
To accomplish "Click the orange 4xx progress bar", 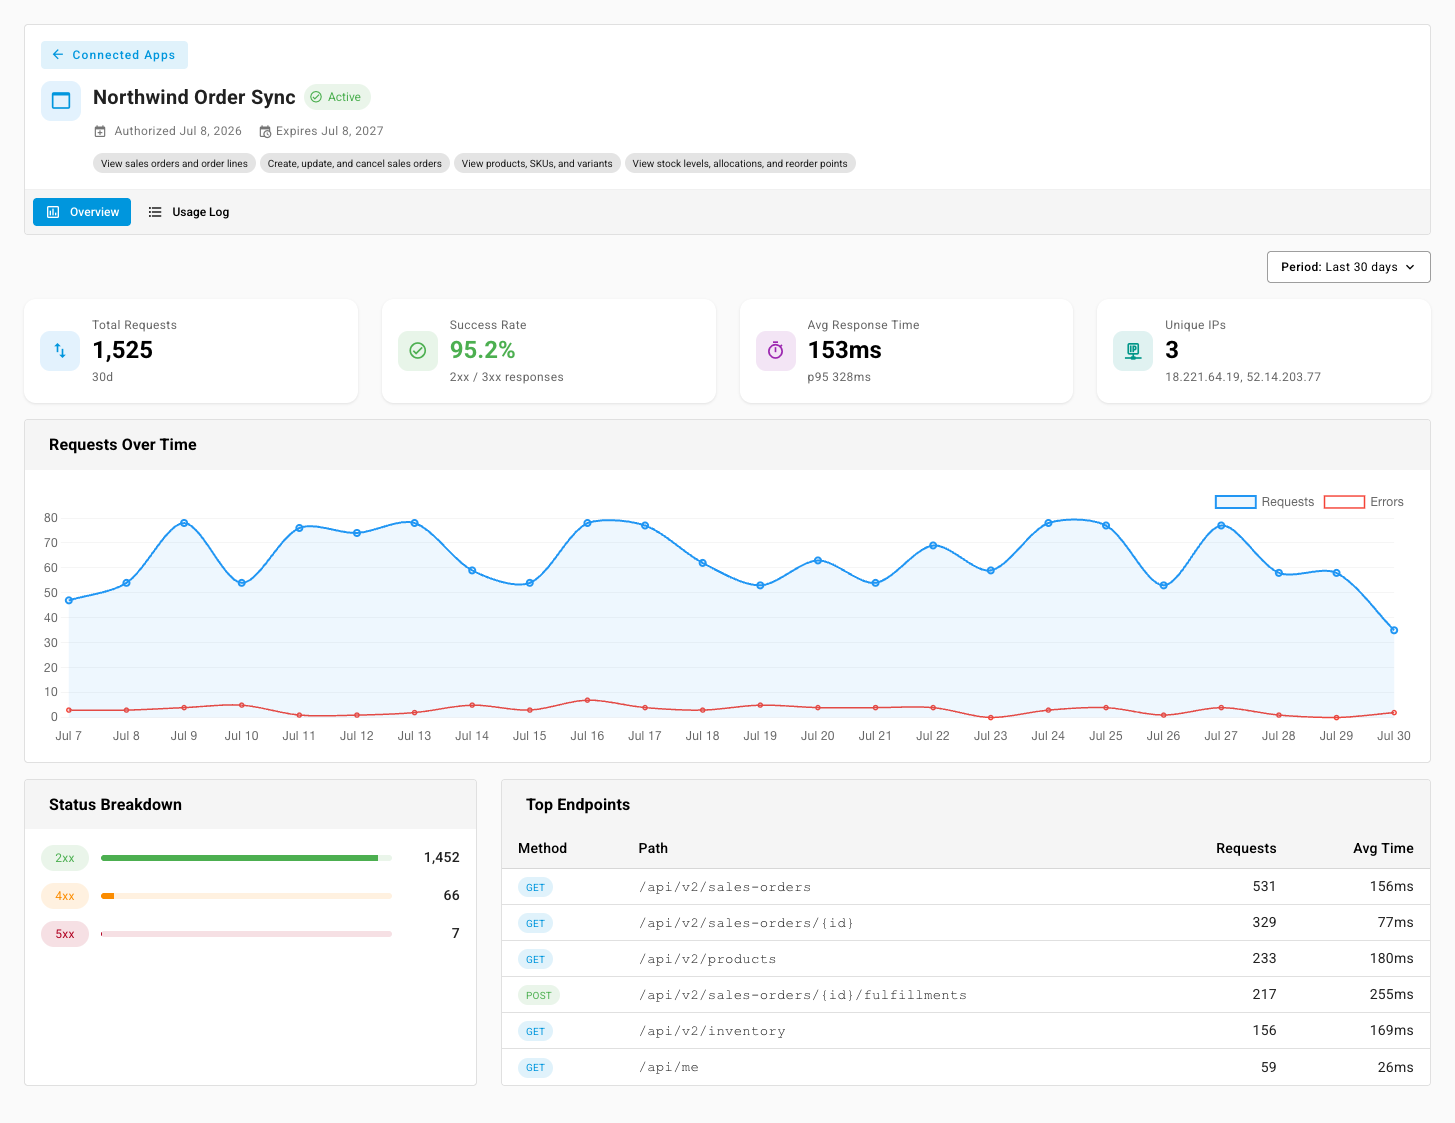I will point(246,896).
